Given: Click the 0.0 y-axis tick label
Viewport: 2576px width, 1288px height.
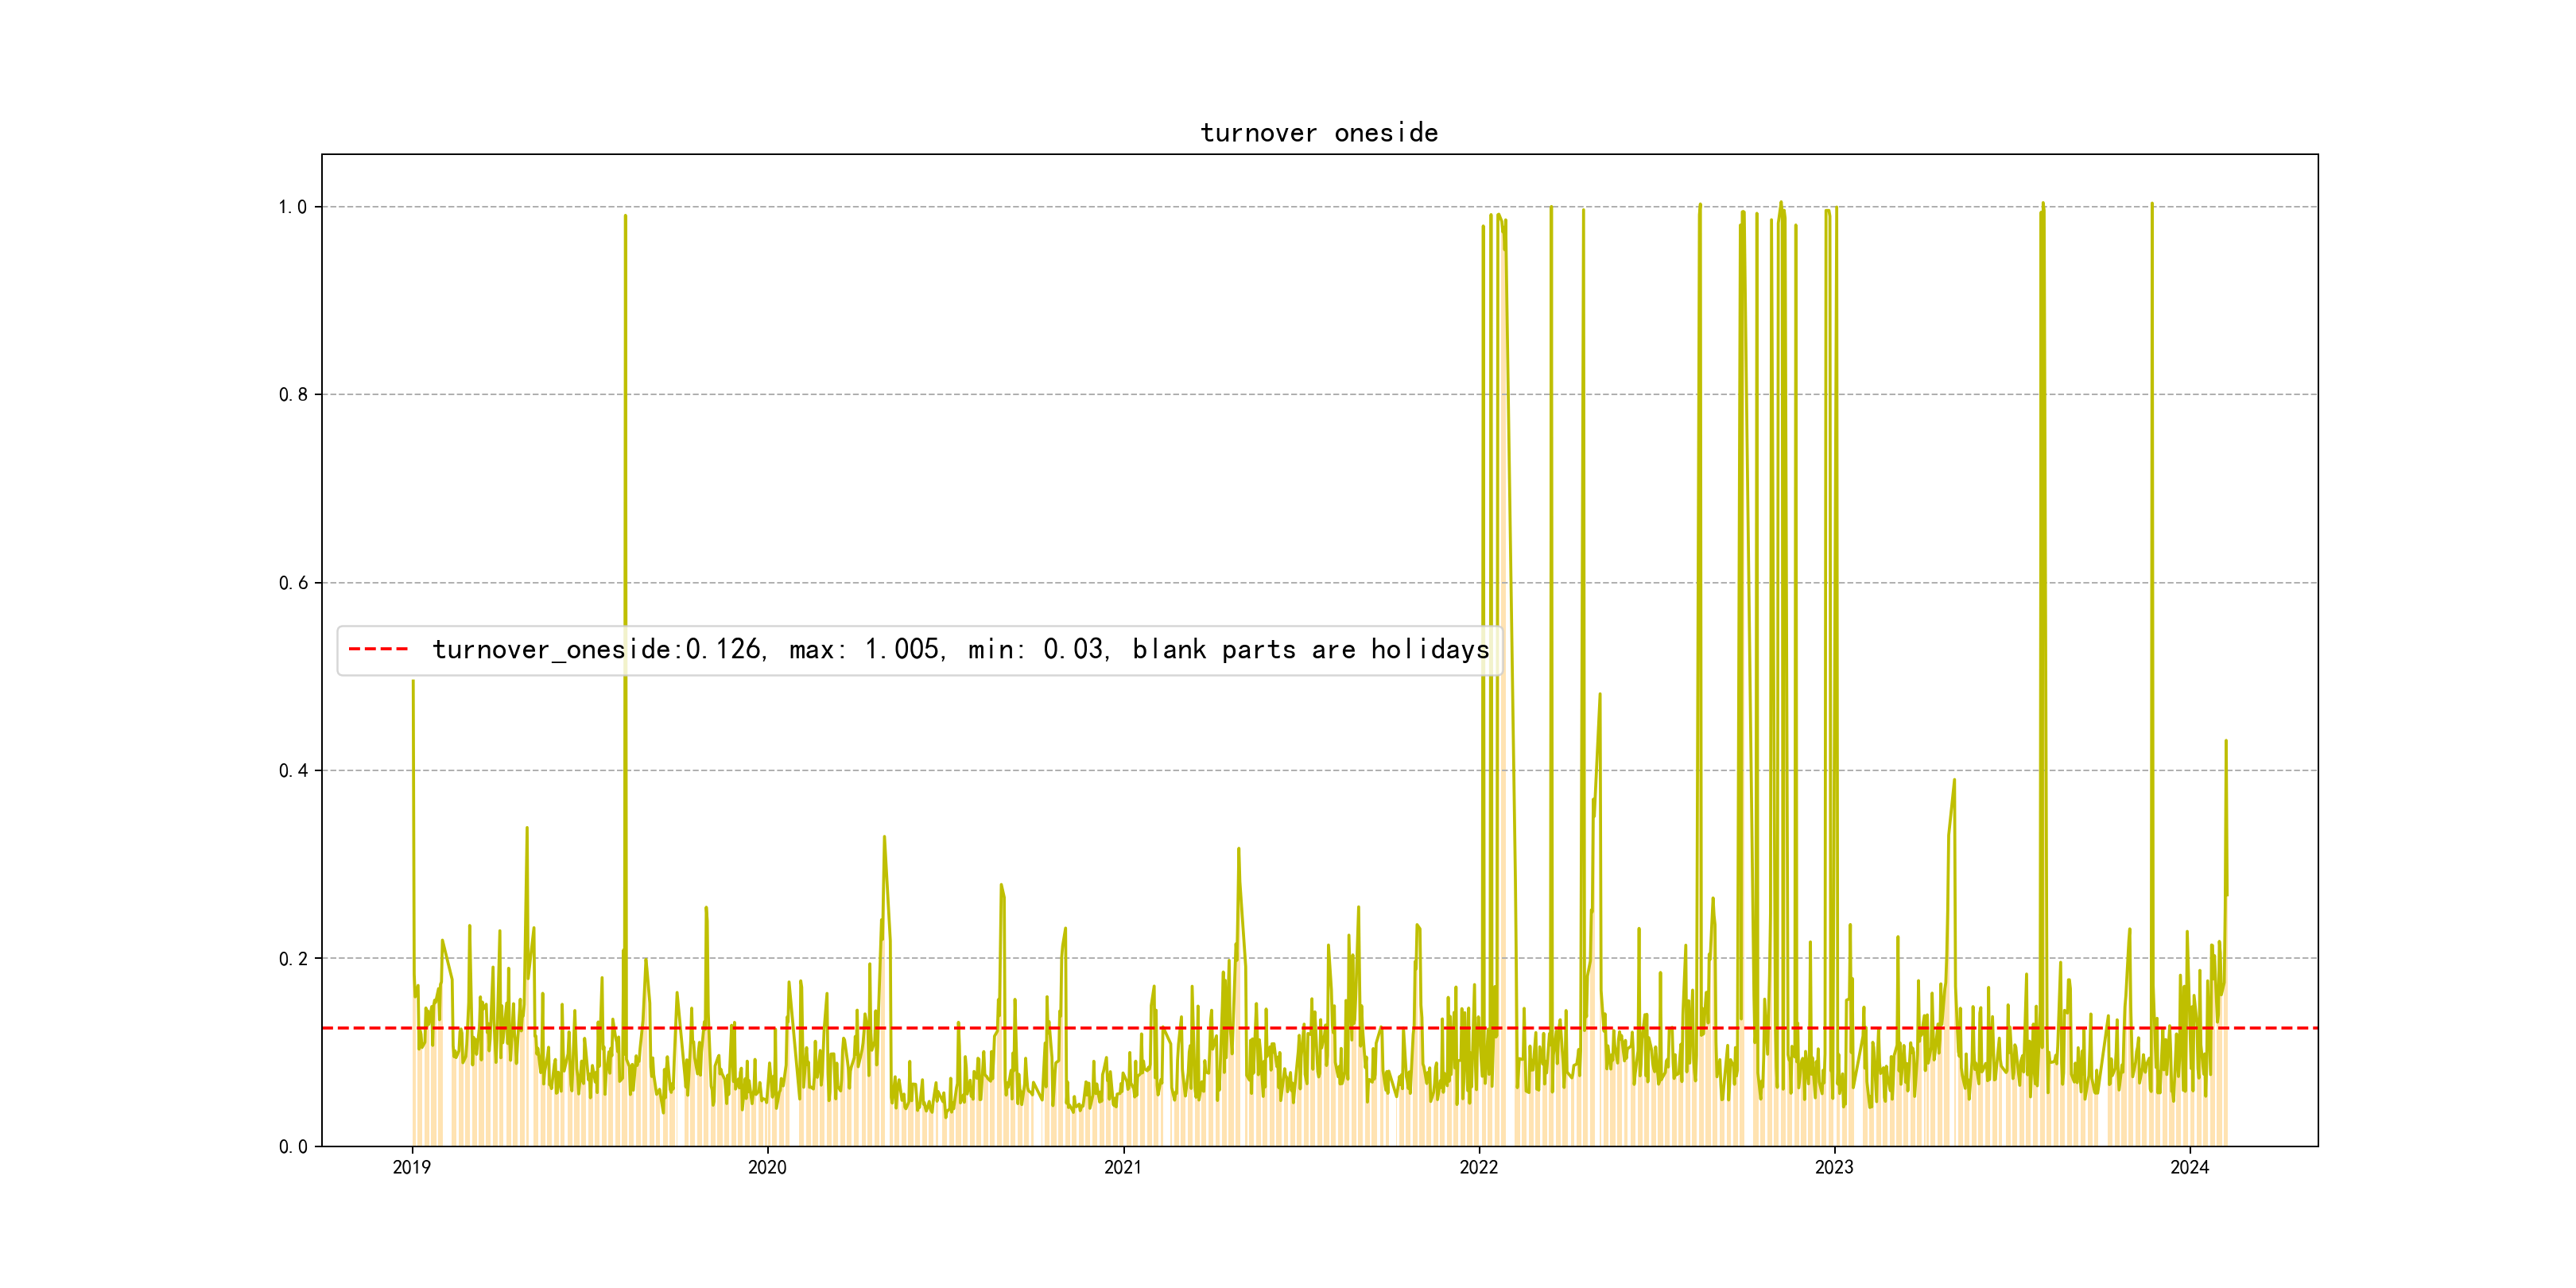Looking at the screenshot, I should coord(292,1147).
